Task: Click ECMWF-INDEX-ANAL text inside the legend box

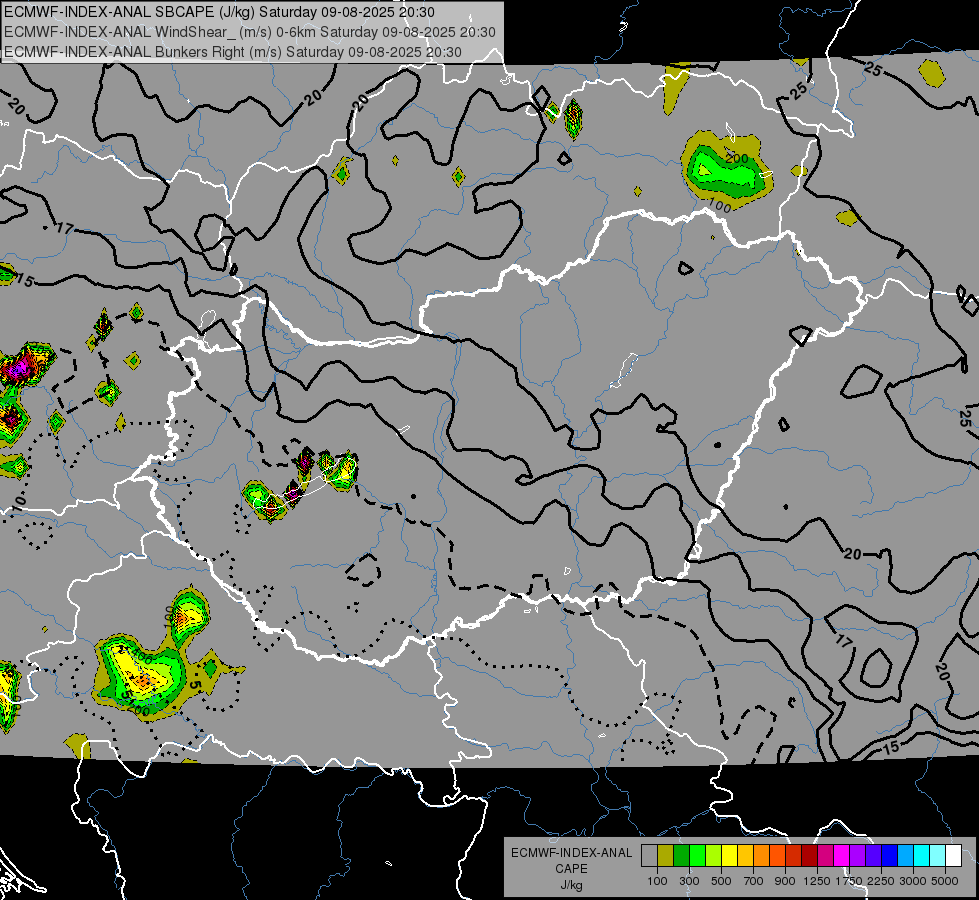Action: point(571,853)
